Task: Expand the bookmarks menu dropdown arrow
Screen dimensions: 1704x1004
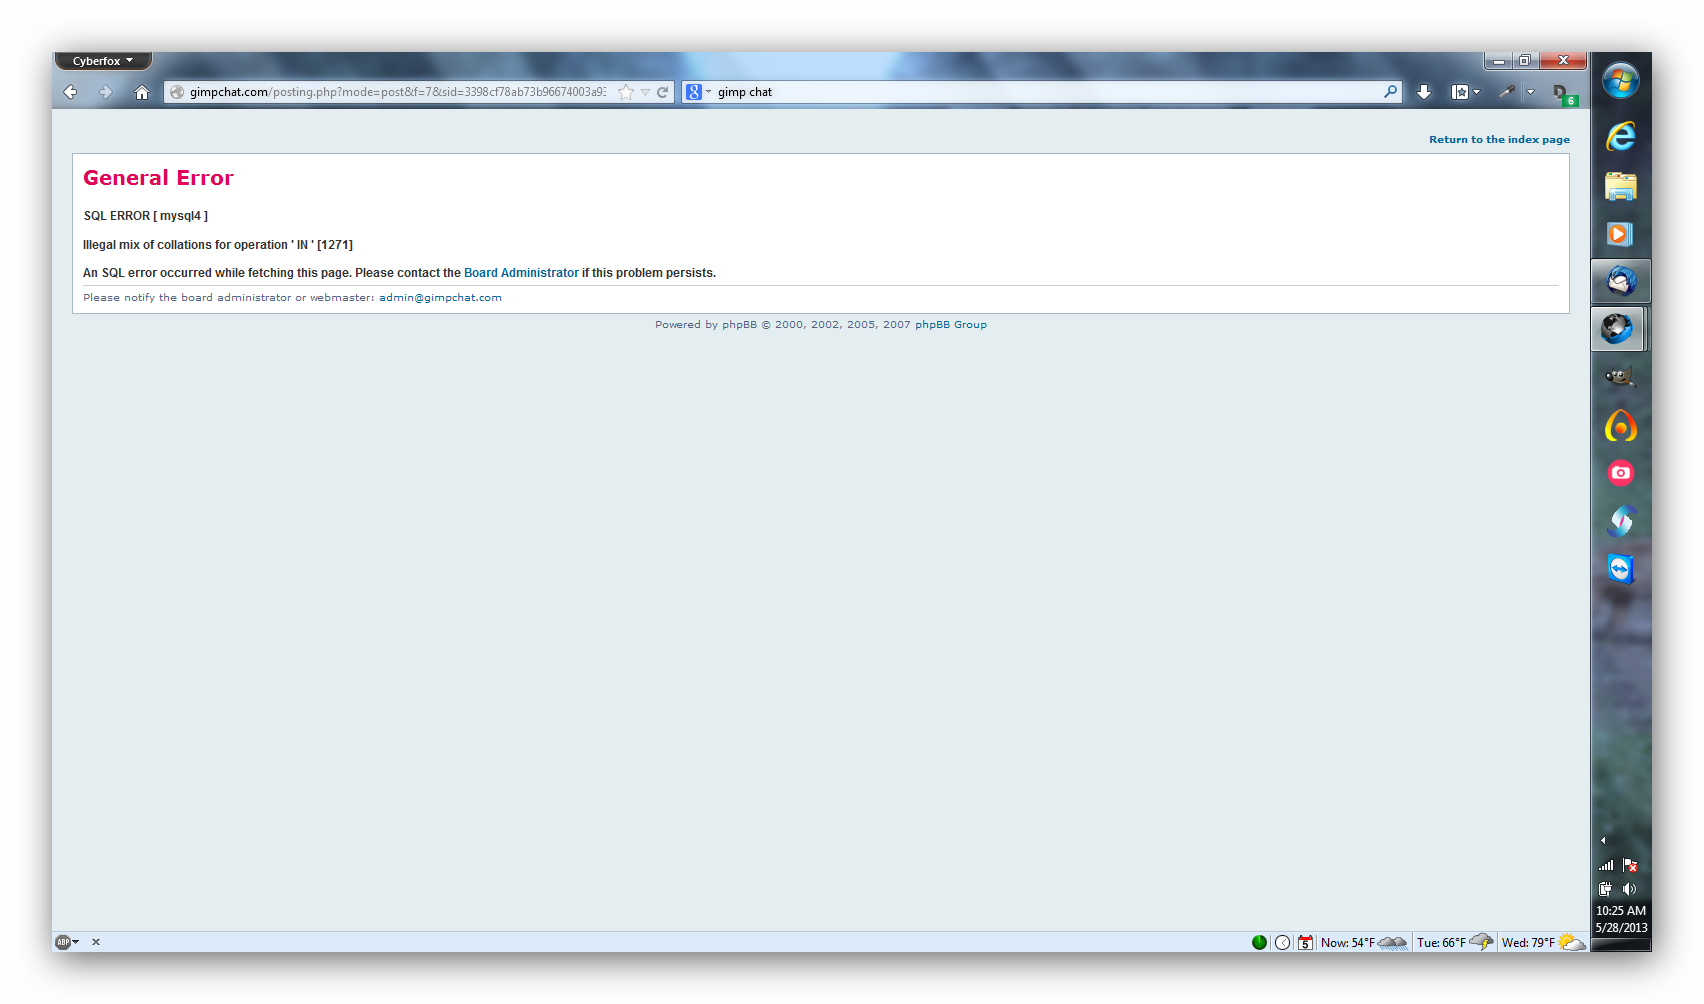Action: 1476,92
